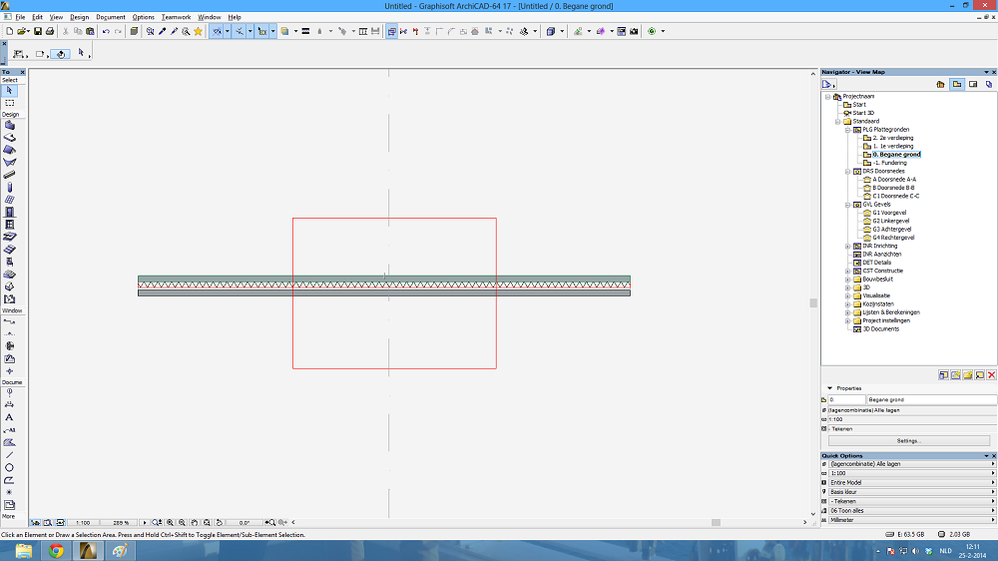Image resolution: width=998 pixels, height=561 pixels.
Task: Open Google Chrome from the taskbar
Action: tap(56, 551)
